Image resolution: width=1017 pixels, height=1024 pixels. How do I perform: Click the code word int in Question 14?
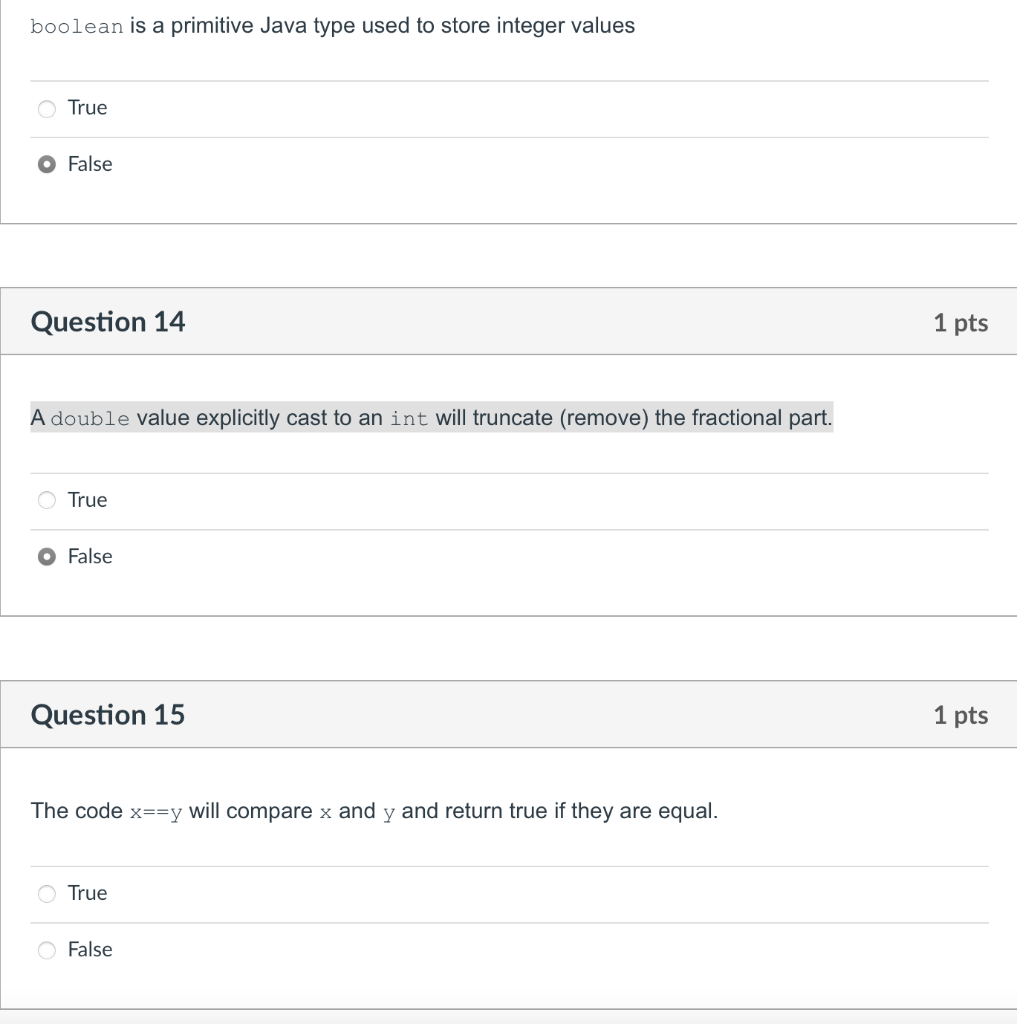point(409,418)
